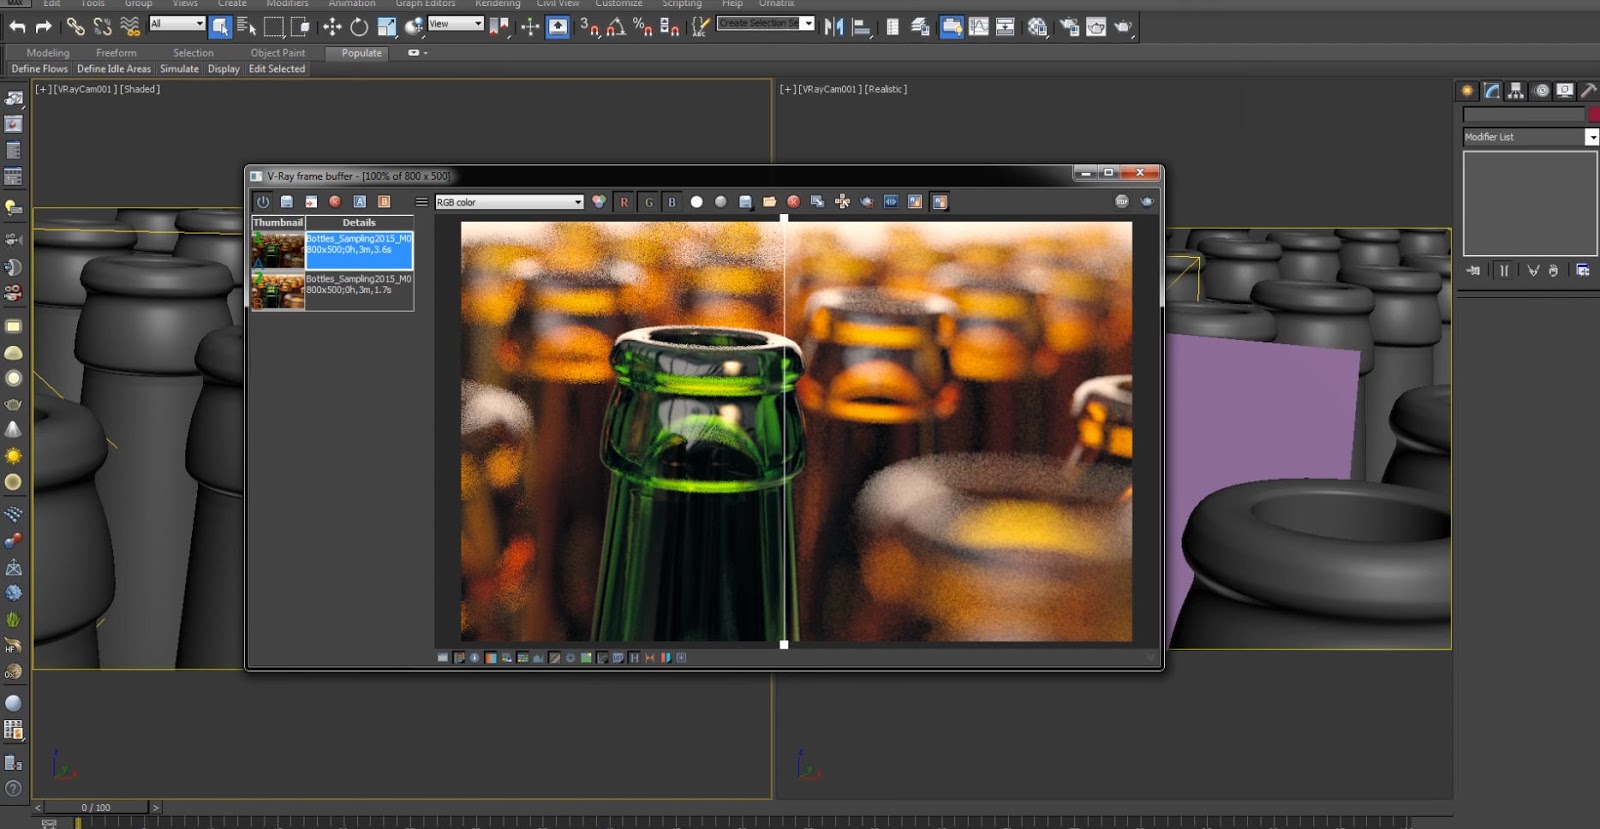Click the Simulate button
The height and width of the screenshot is (829, 1600).
click(x=179, y=69)
